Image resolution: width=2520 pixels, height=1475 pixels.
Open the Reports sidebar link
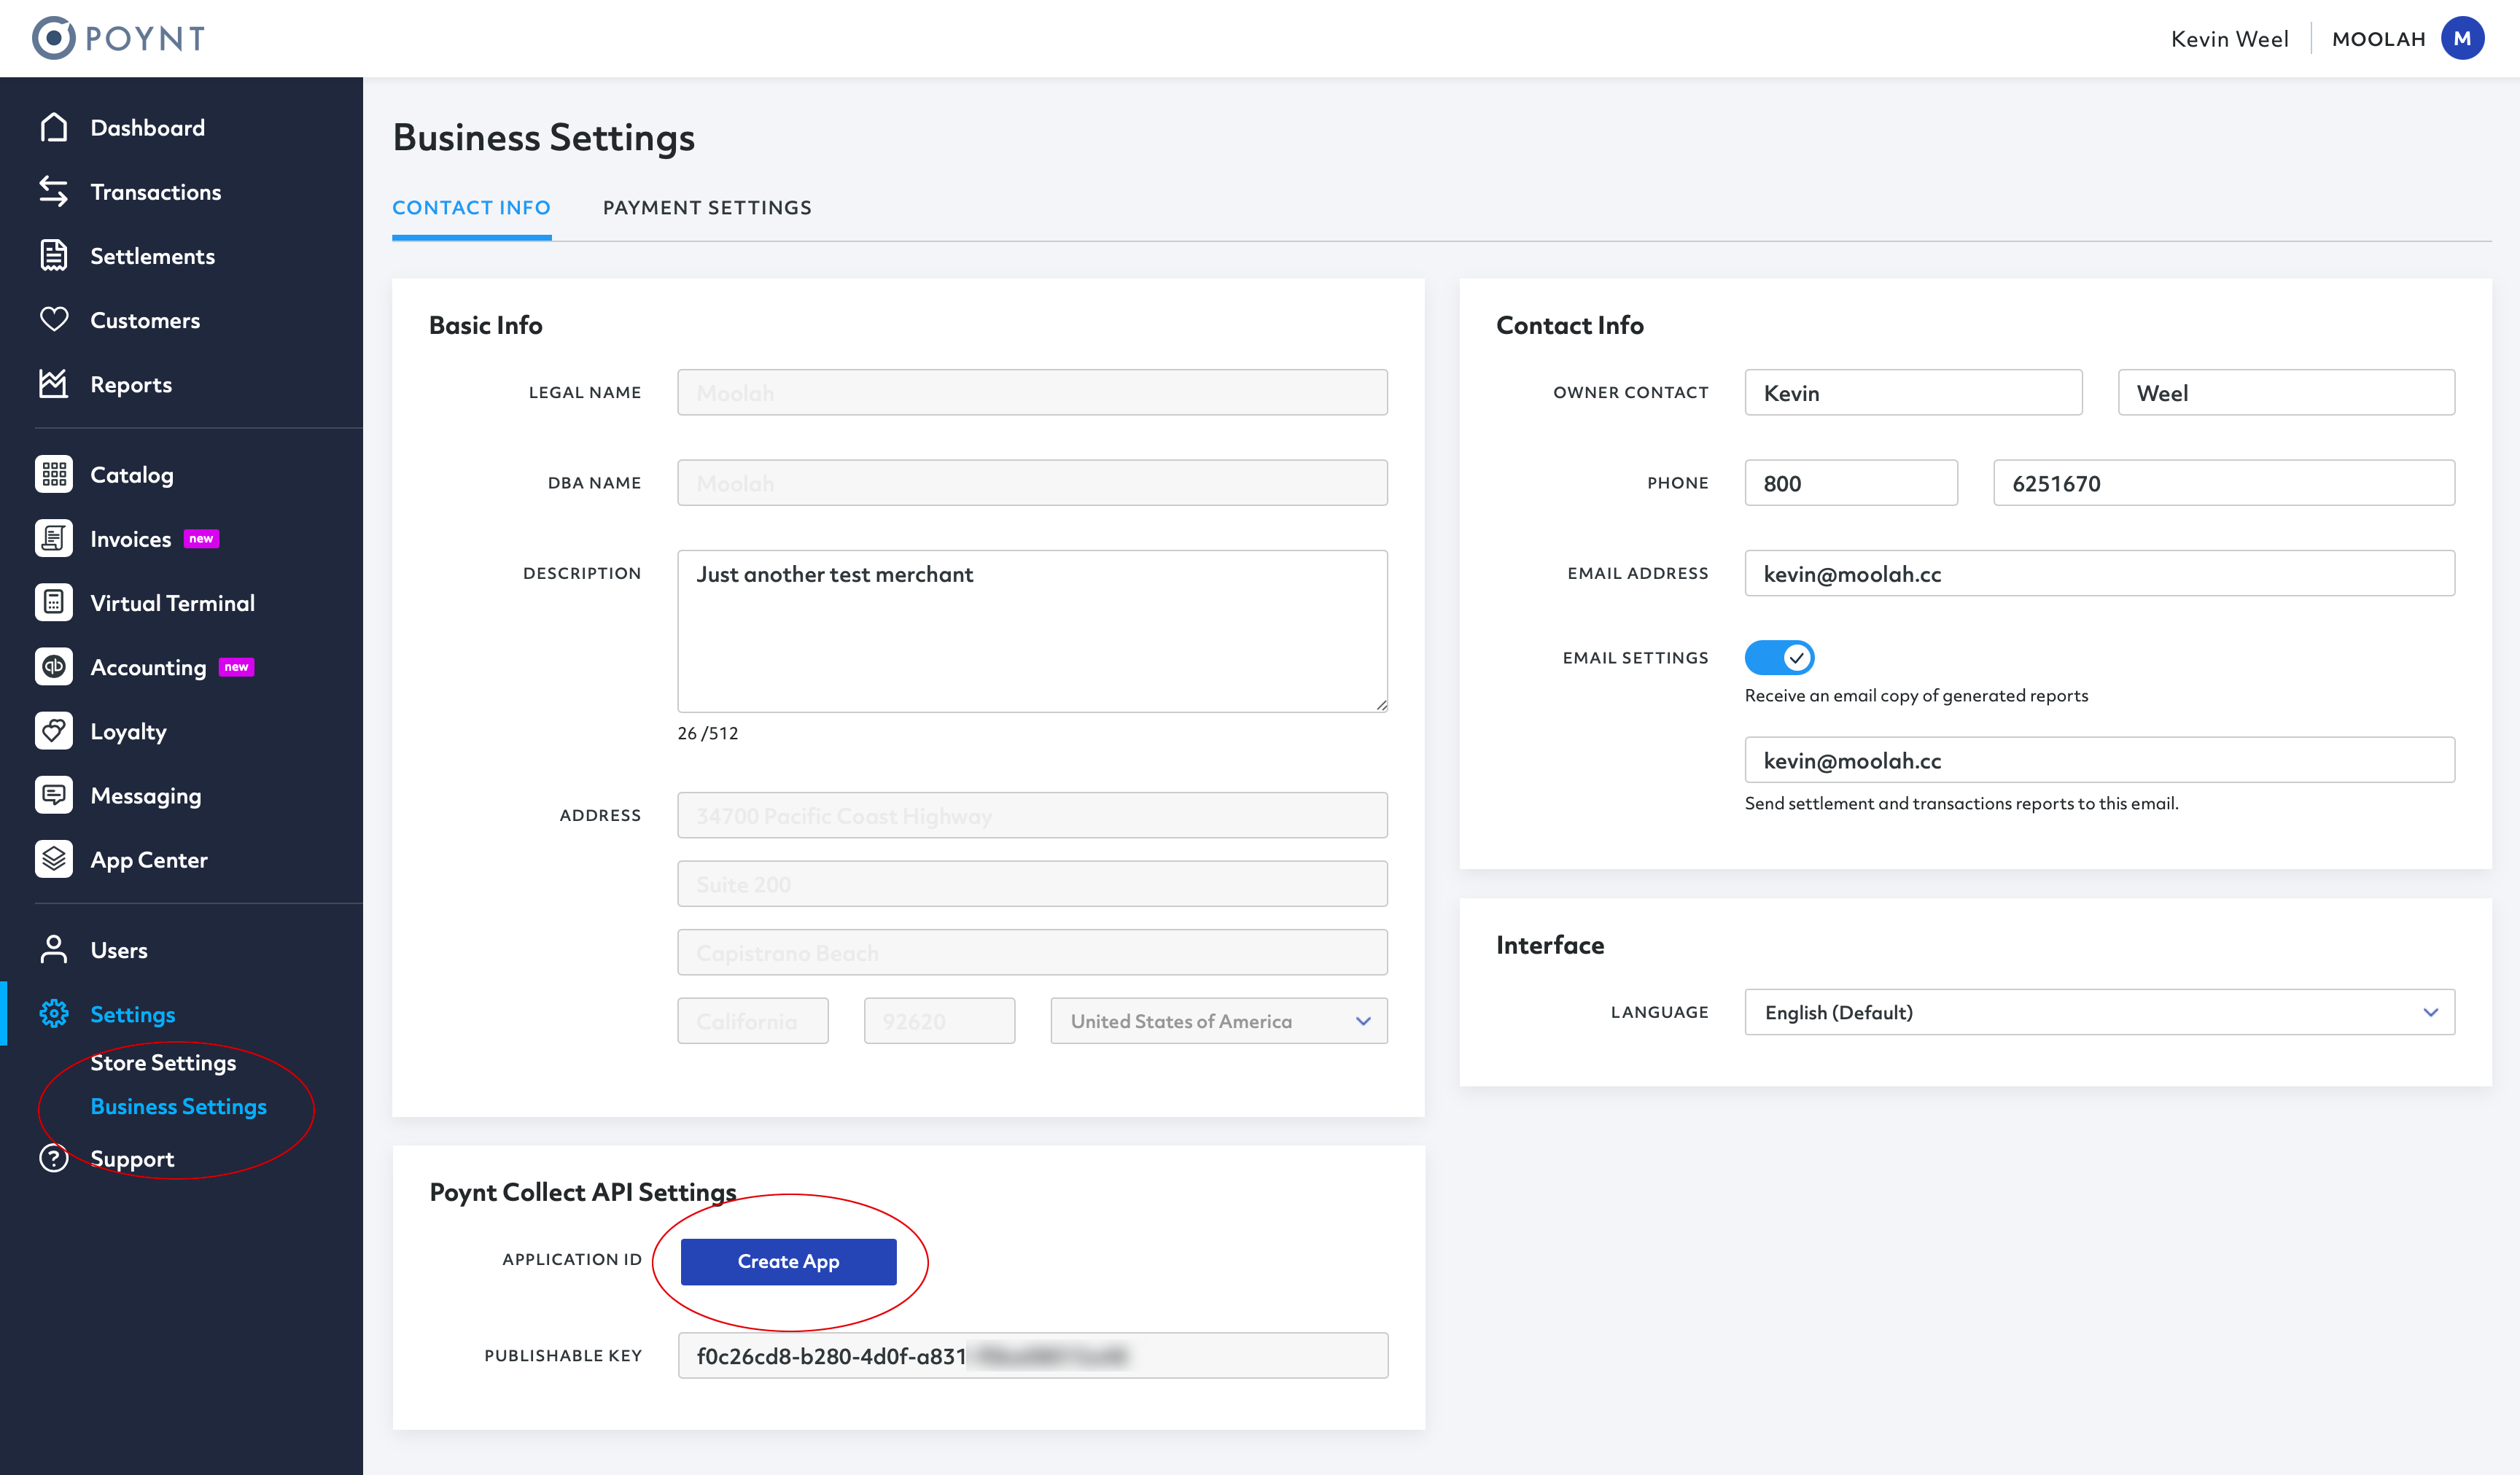pos(131,384)
